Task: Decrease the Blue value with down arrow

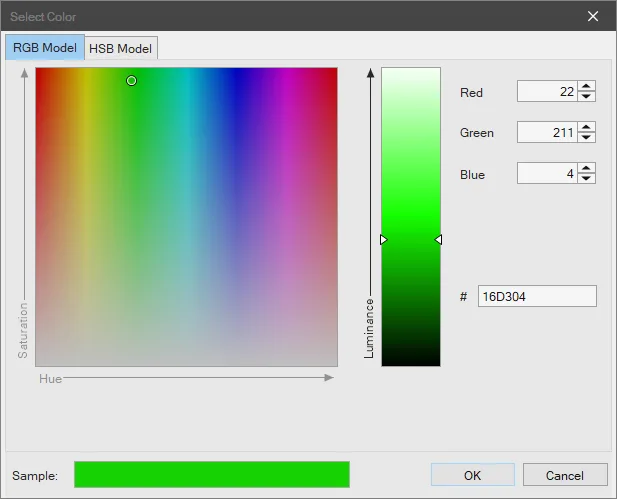Action: coord(587,178)
